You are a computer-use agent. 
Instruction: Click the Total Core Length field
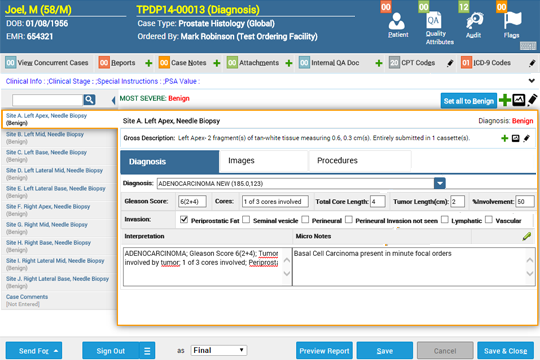(x=377, y=202)
